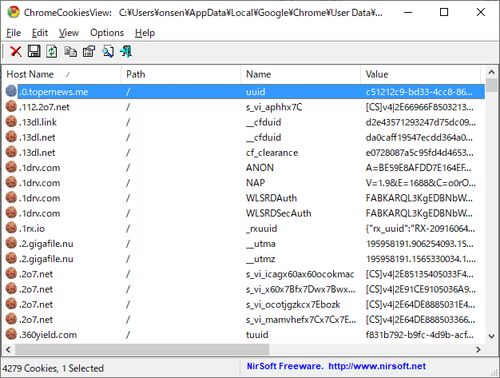Image resolution: width=500 pixels, height=378 pixels.
Task: Select the .13dl.link row
Action: click(244, 122)
